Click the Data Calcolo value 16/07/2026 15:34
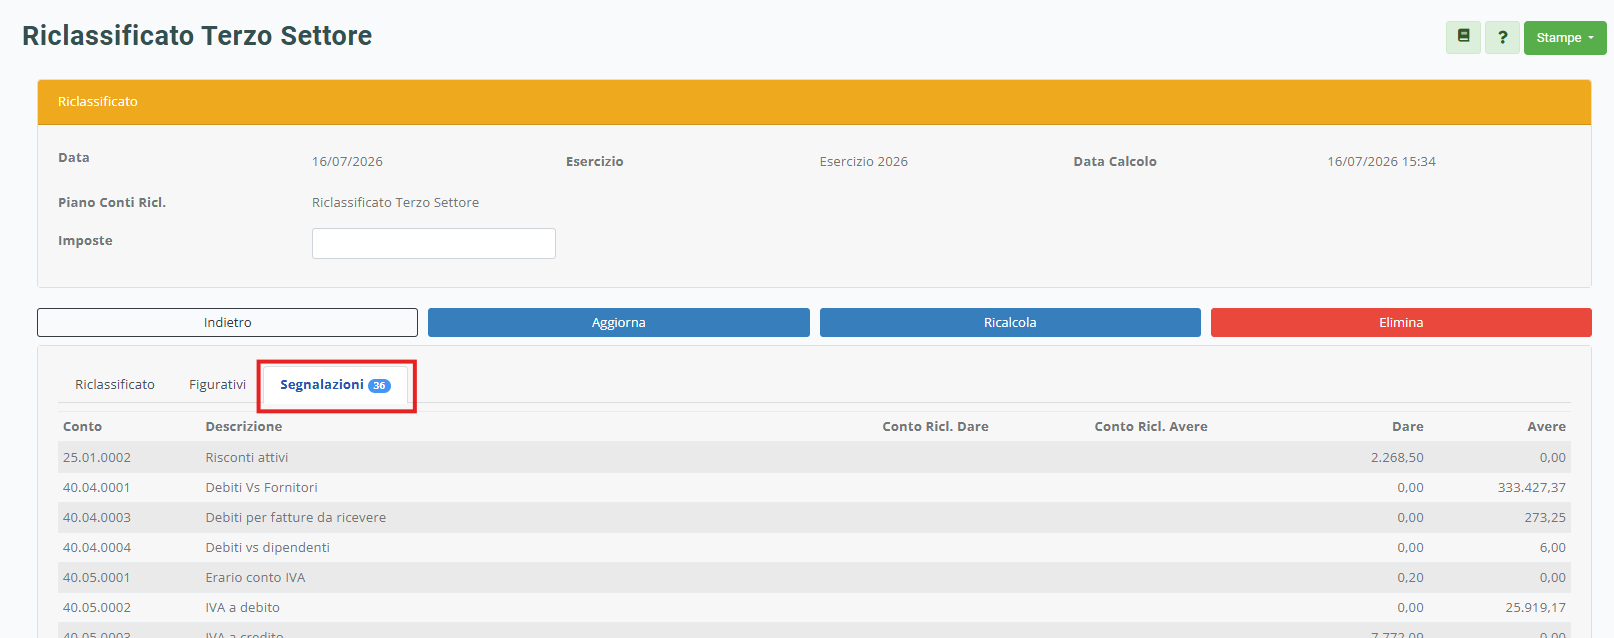1614x638 pixels. [1381, 161]
